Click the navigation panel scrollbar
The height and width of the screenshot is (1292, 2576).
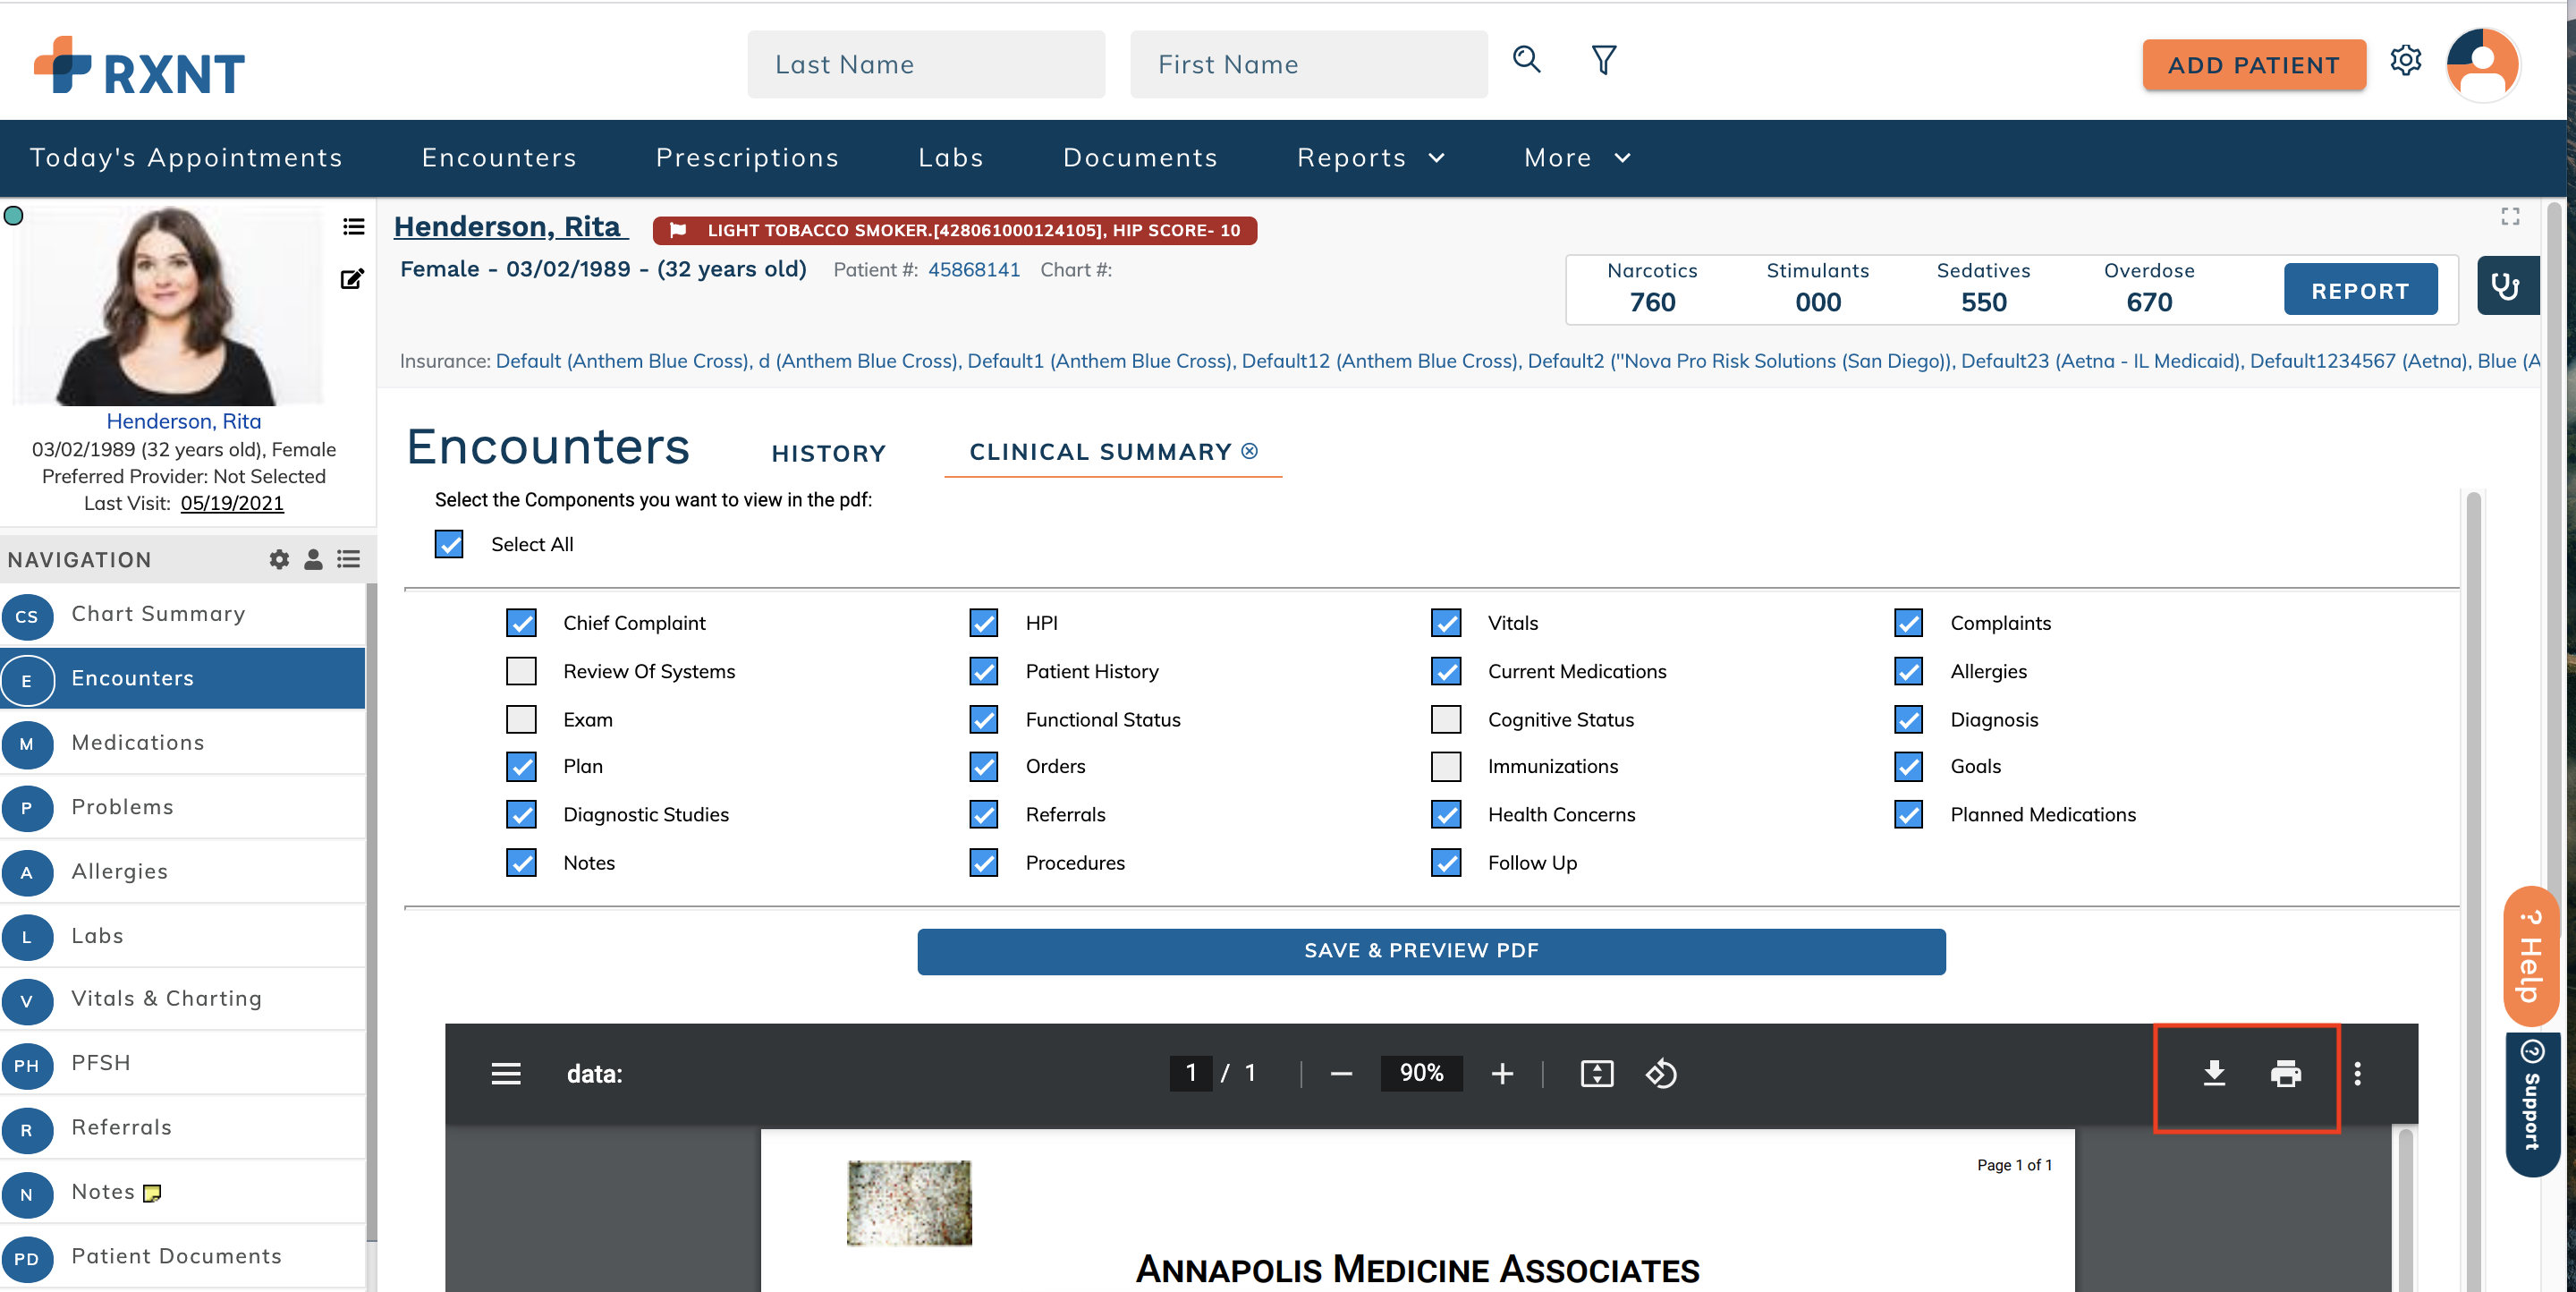[371, 910]
